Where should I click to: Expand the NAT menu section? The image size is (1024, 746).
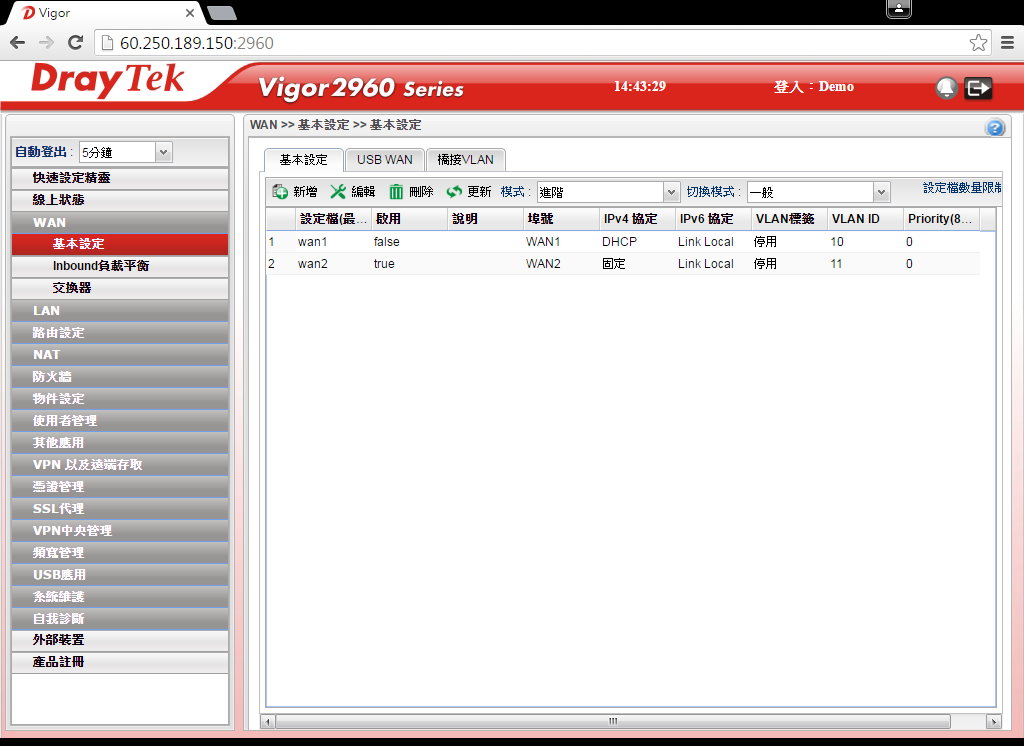120,355
